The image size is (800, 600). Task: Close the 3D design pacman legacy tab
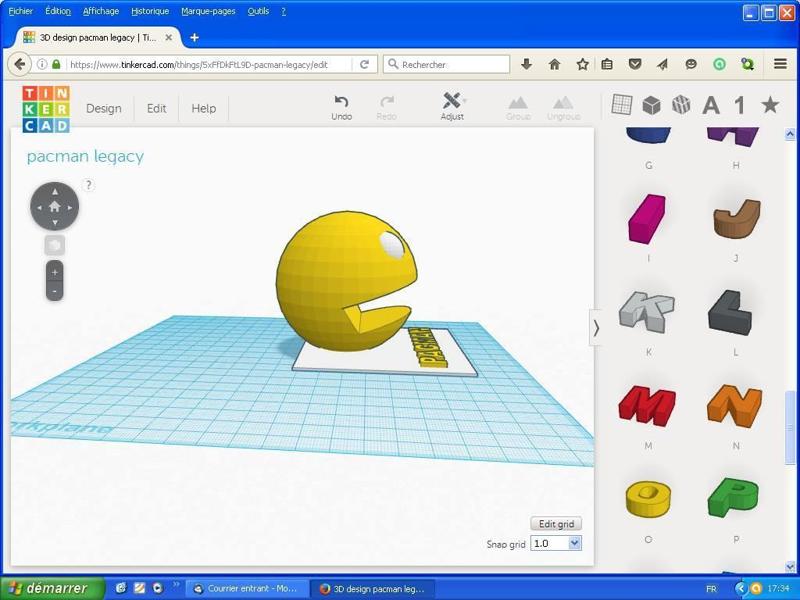(168, 38)
